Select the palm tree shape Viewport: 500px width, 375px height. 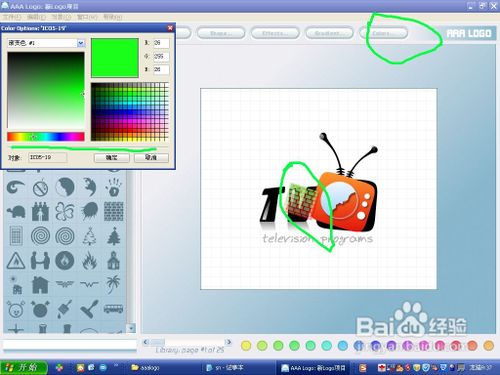(x=113, y=284)
